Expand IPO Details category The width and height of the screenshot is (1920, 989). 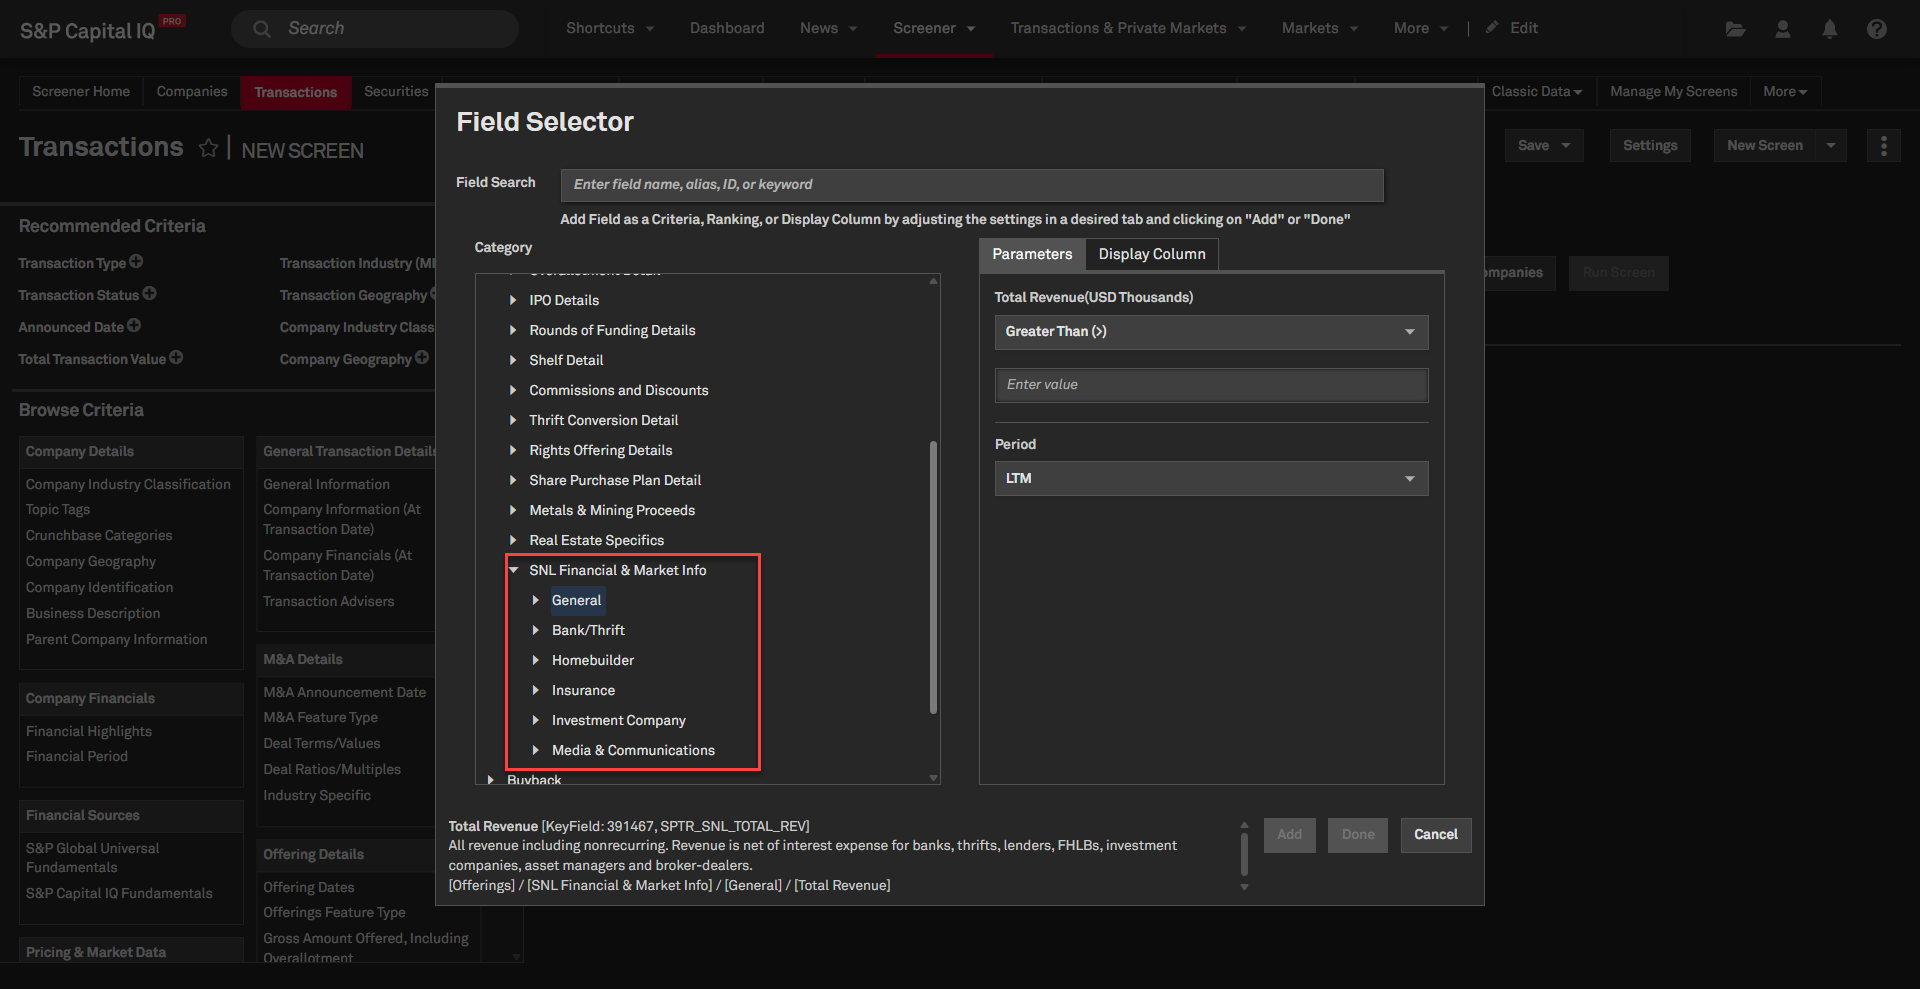pyautogui.click(x=513, y=300)
